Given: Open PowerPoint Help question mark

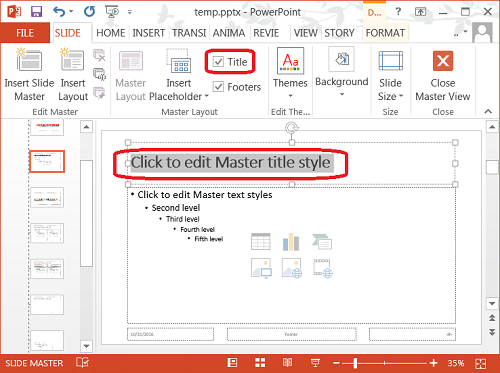Looking at the screenshot, I should coord(398,12).
